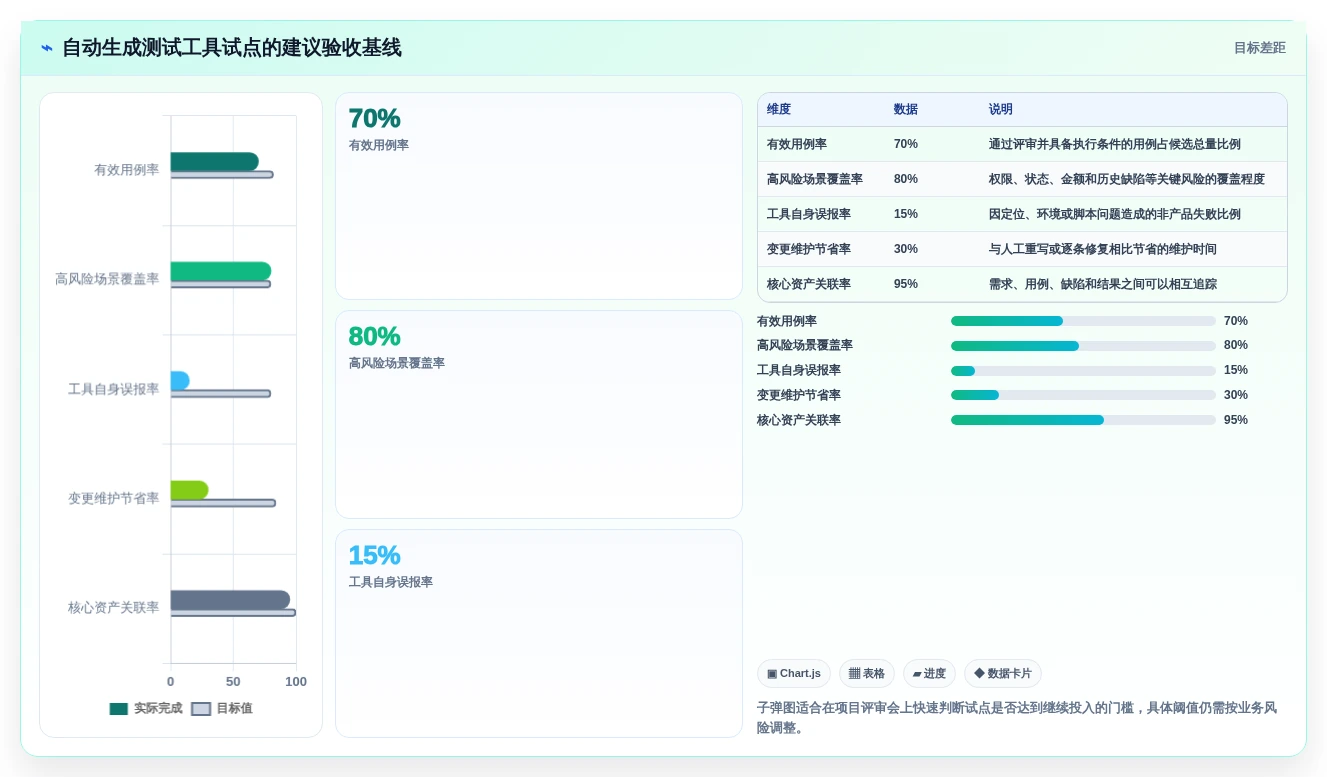The image size is (1327, 777).
Task: Click the 高风险场景覆盖率 progress bar
Action: pos(1083,346)
